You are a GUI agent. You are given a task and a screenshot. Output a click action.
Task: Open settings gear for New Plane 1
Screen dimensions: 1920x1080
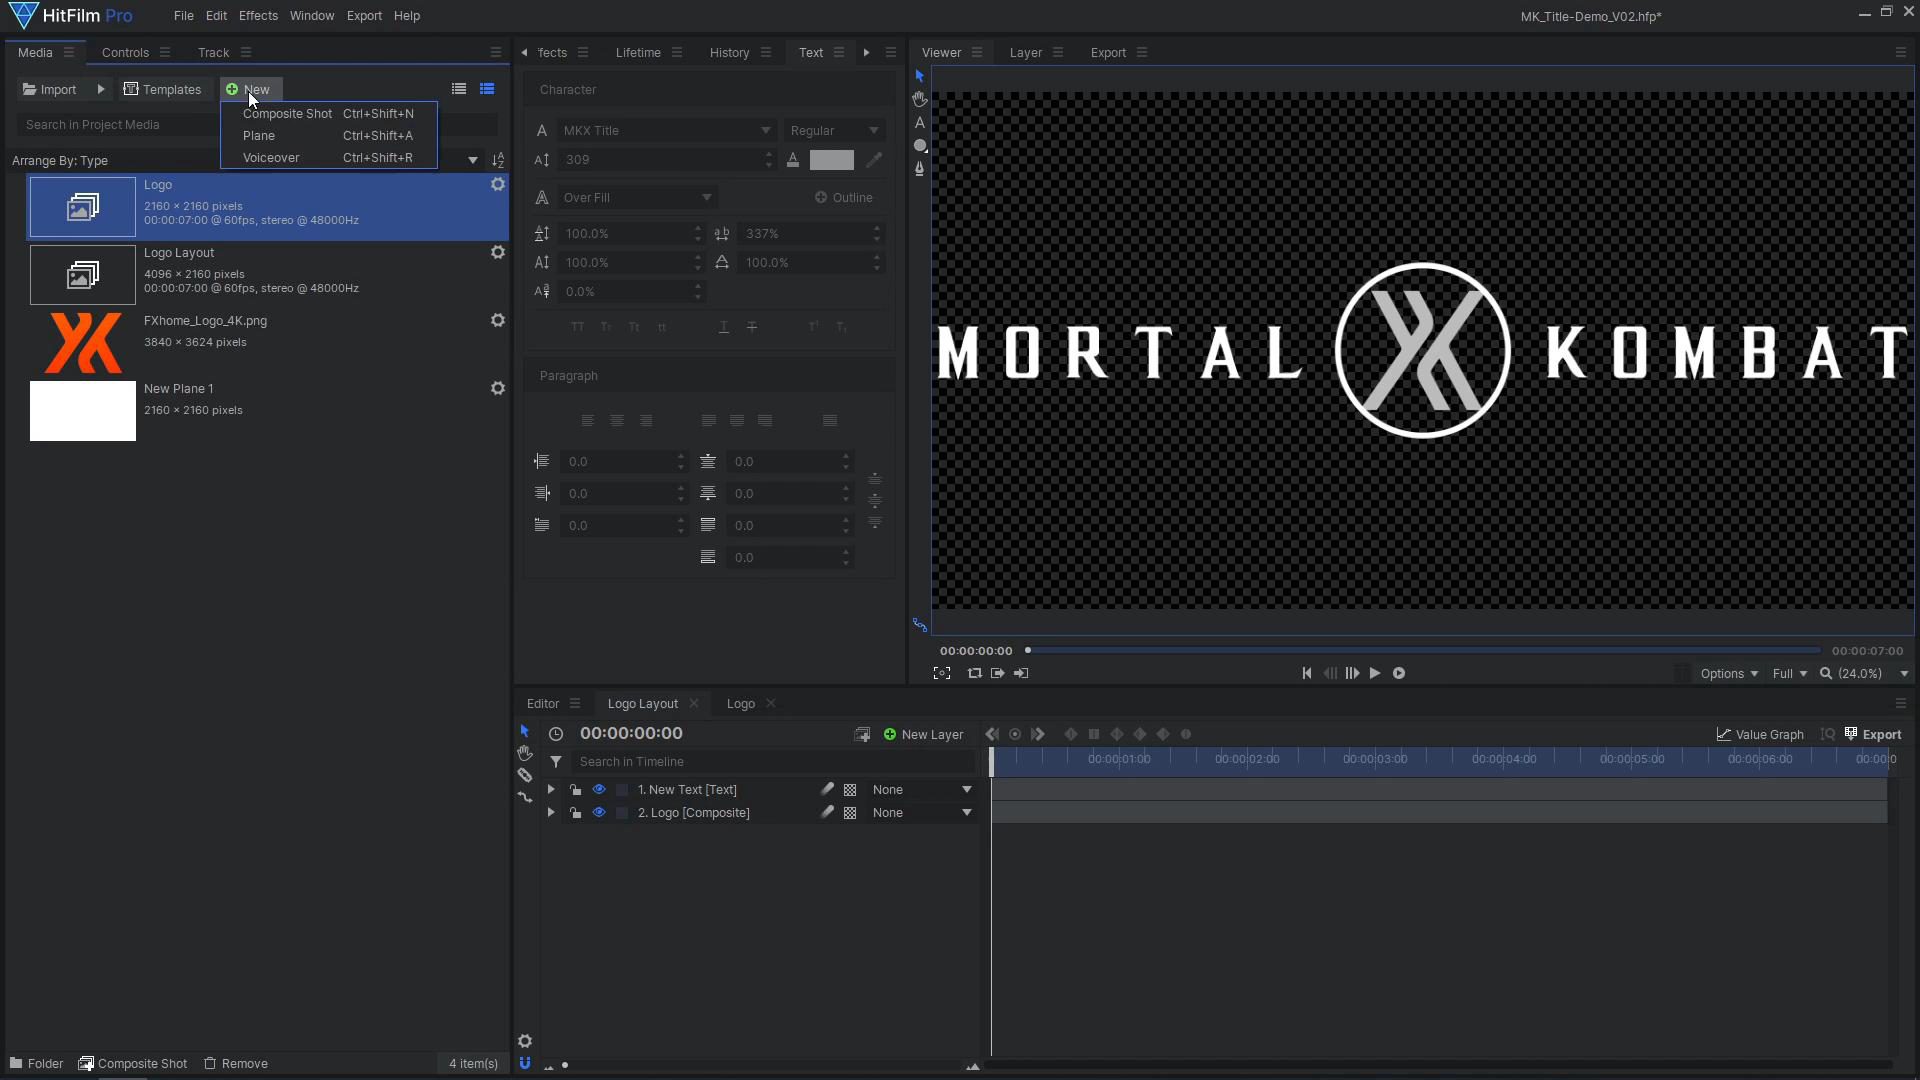coord(497,389)
